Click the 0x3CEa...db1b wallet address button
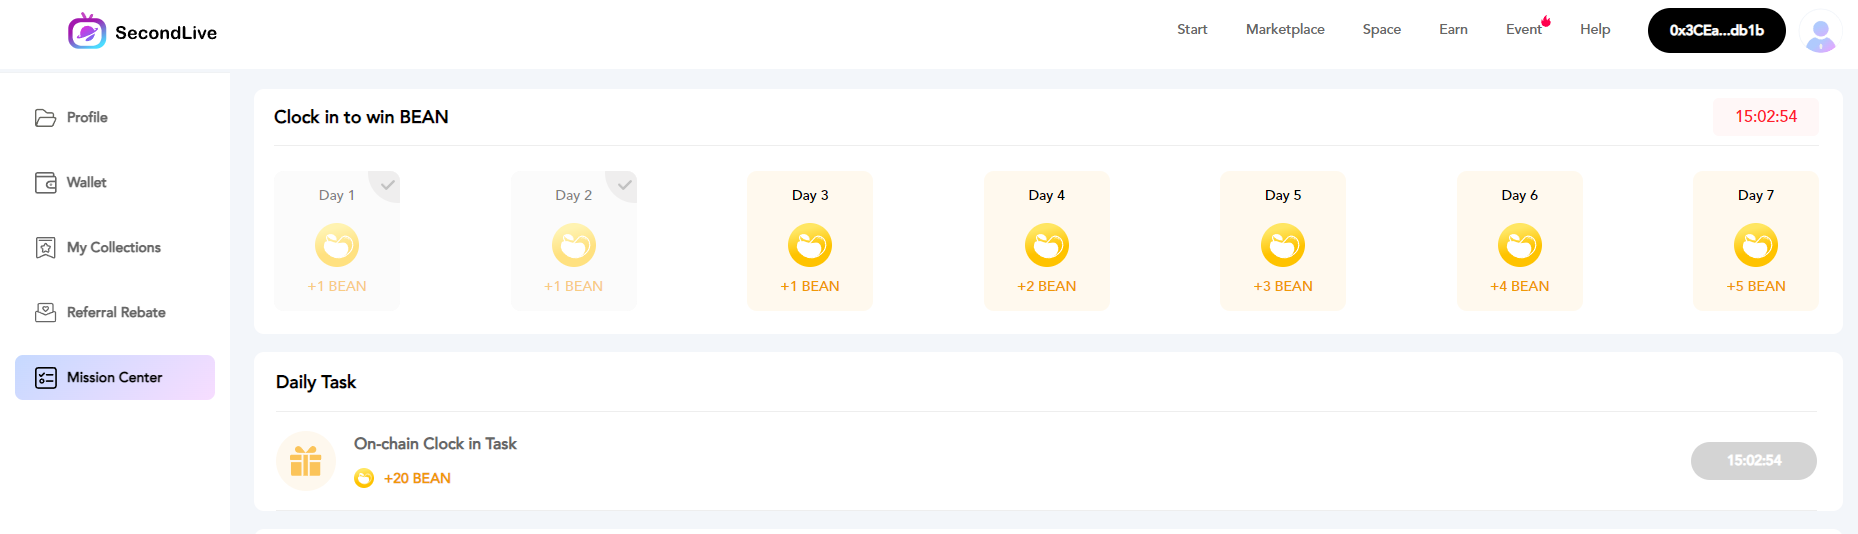 point(1716,31)
